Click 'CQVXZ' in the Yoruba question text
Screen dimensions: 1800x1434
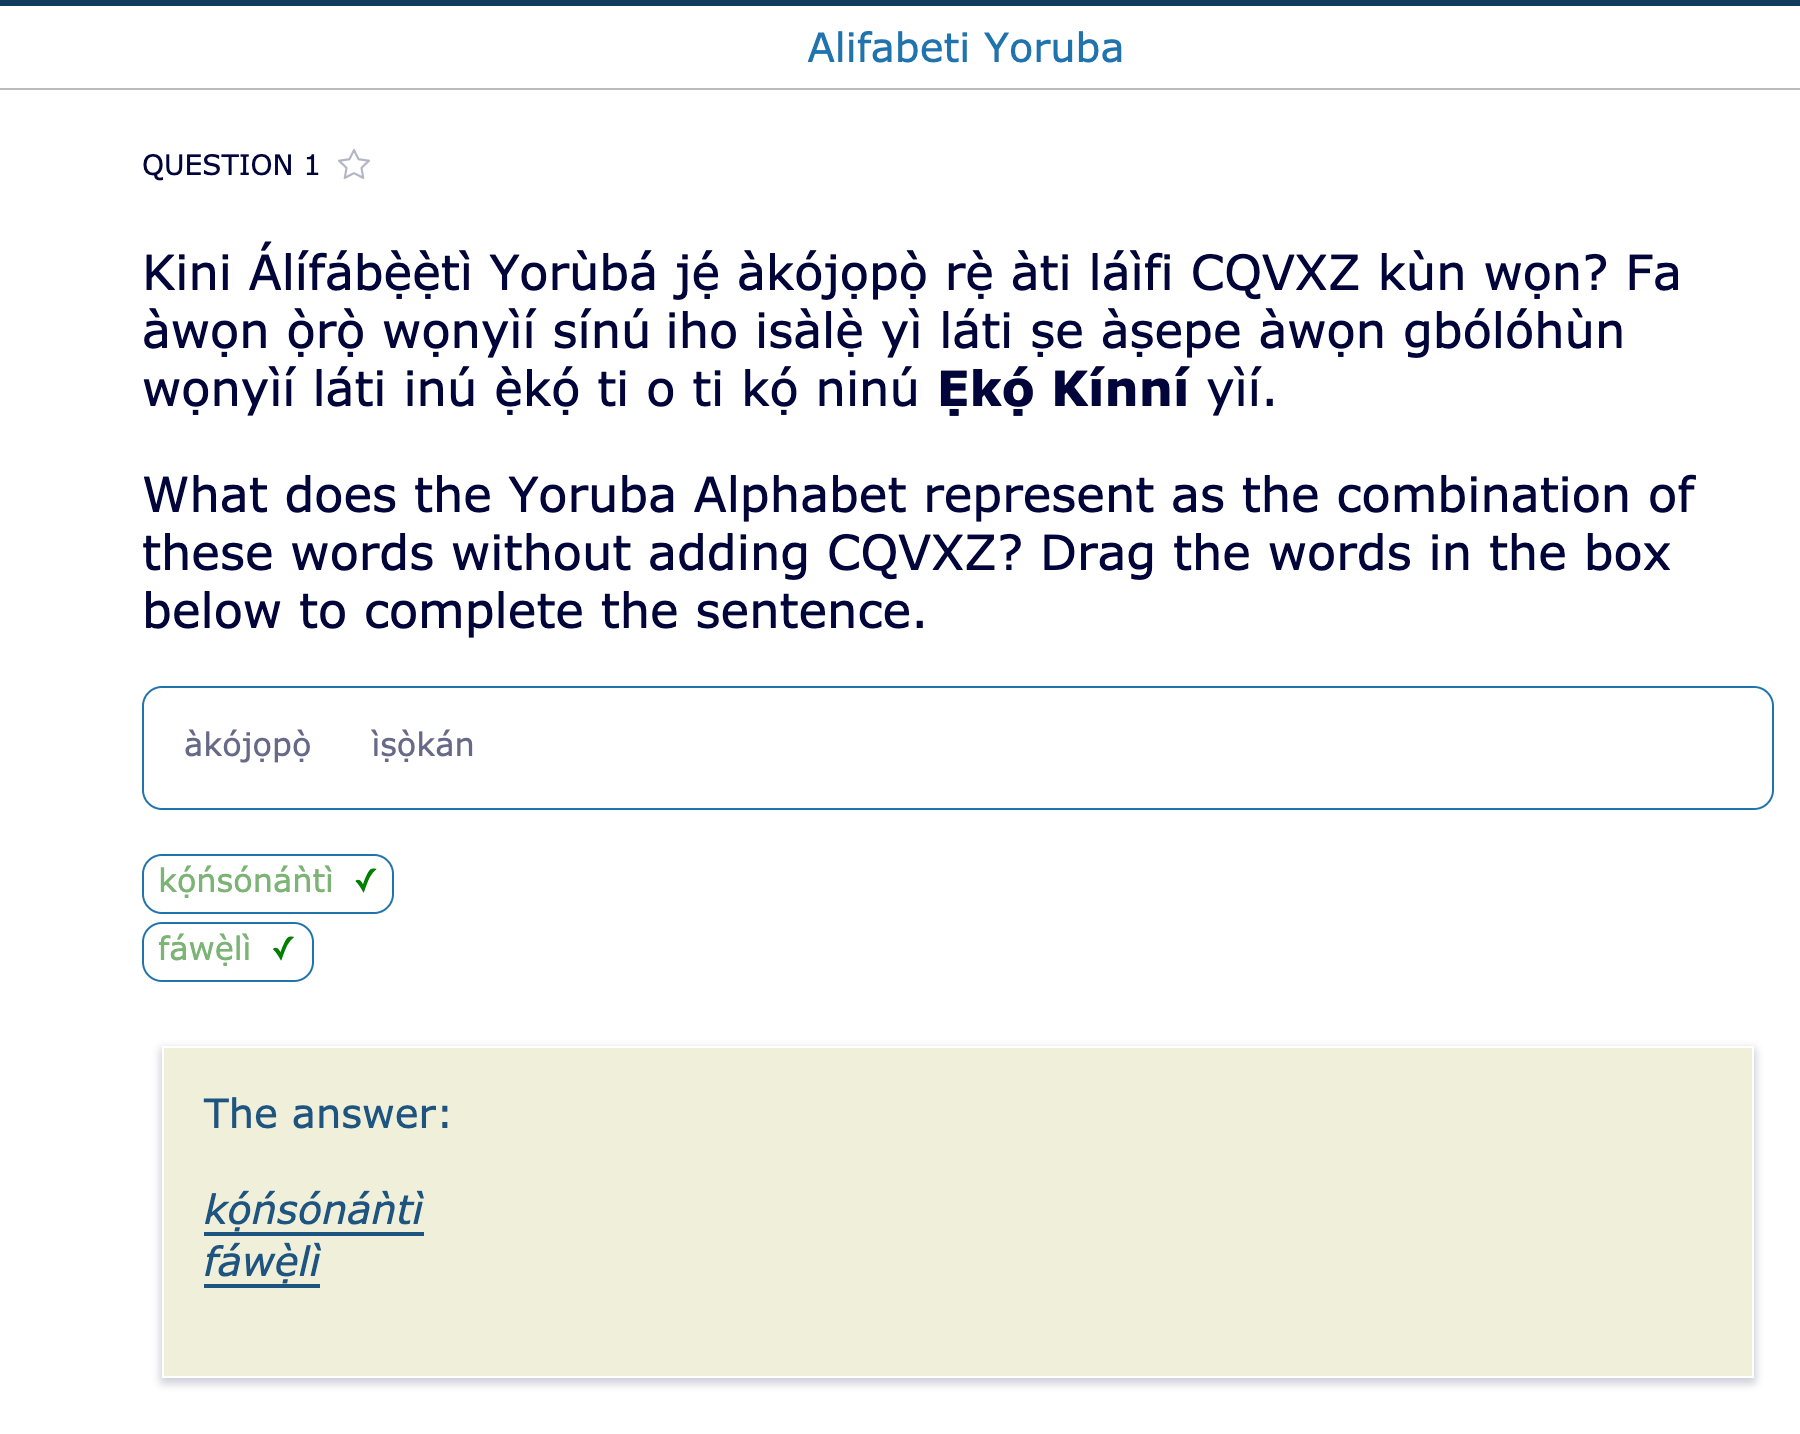click(1275, 274)
